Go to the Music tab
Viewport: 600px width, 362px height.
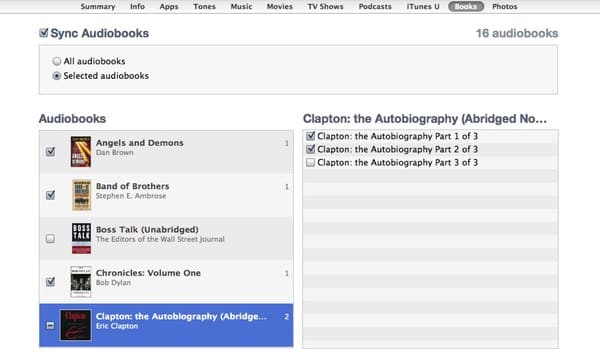(x=241, y=7)
